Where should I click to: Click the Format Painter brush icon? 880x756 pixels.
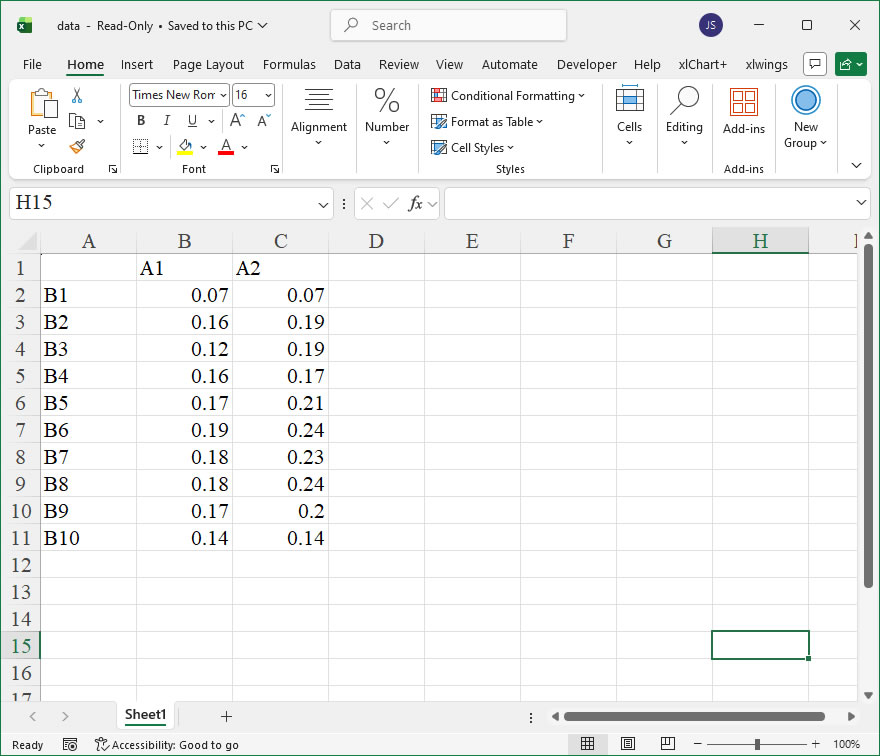(77, 146)
